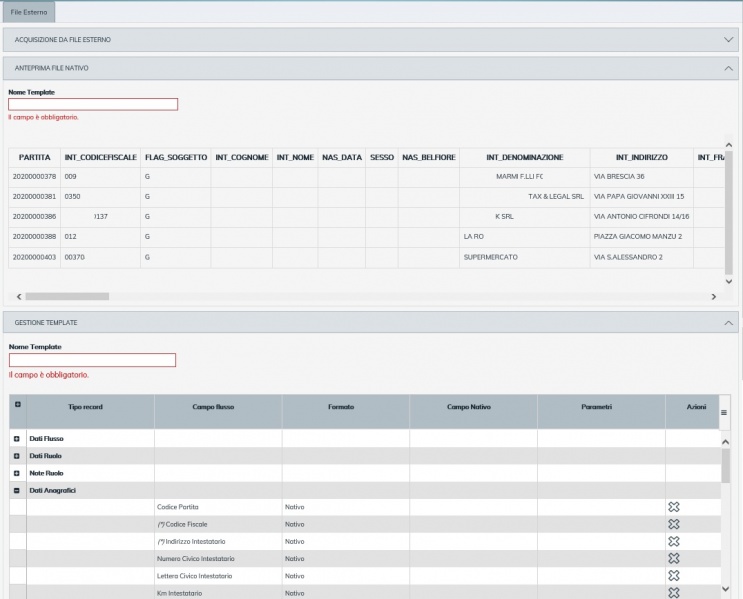Image resolution: width=743 pixels, height=599 pixels.
Task: Remove the Numero Civico Intestatario row mapping
Action: point(673,558)
